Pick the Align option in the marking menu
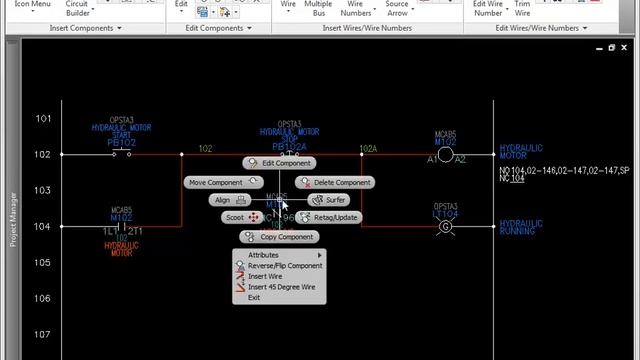The height and width of the screenshot is (360, 640). pos(230,200)
